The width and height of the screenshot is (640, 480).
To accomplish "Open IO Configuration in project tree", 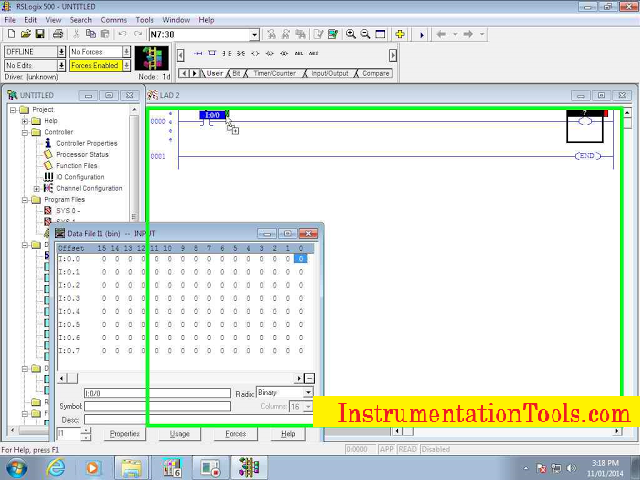I will pyautogui.click(x=80, y=177).
